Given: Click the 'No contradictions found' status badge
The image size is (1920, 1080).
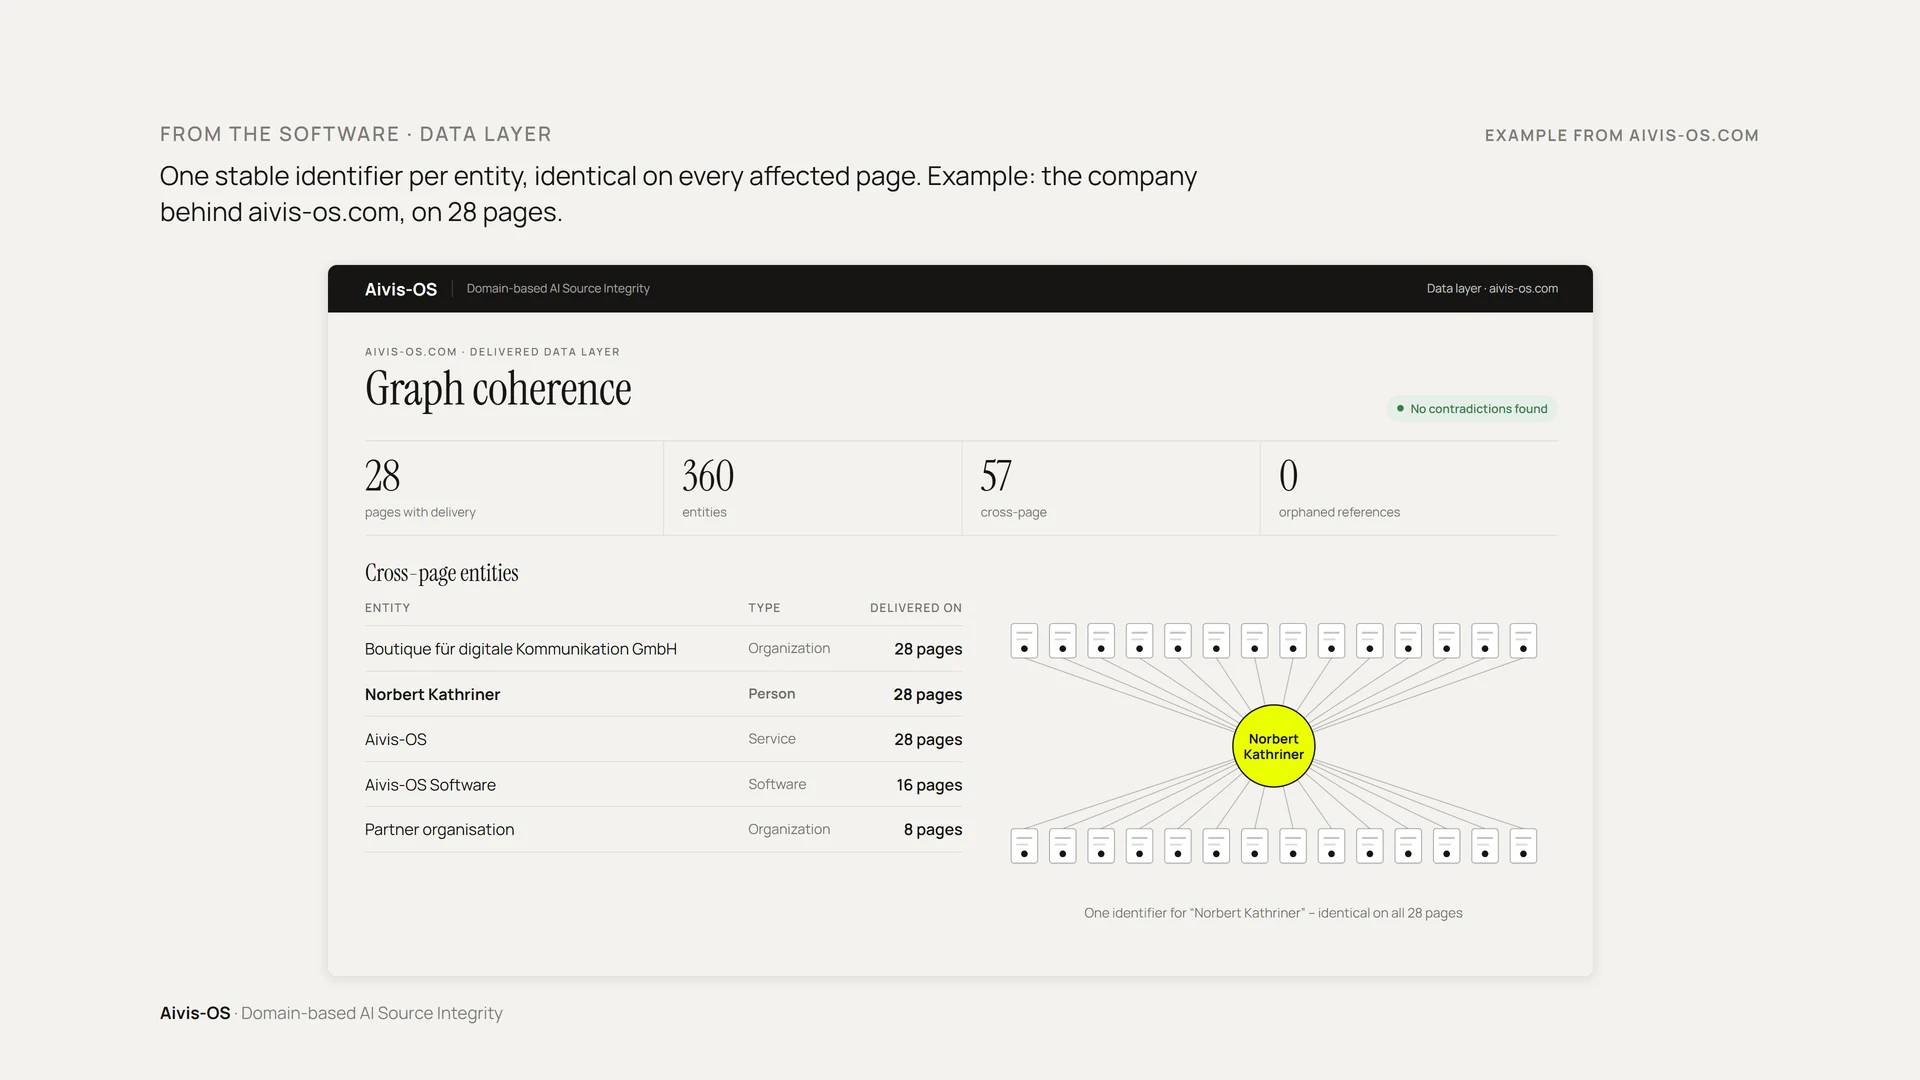Looking at the screenshot, I should click(x=1472, y=409).
